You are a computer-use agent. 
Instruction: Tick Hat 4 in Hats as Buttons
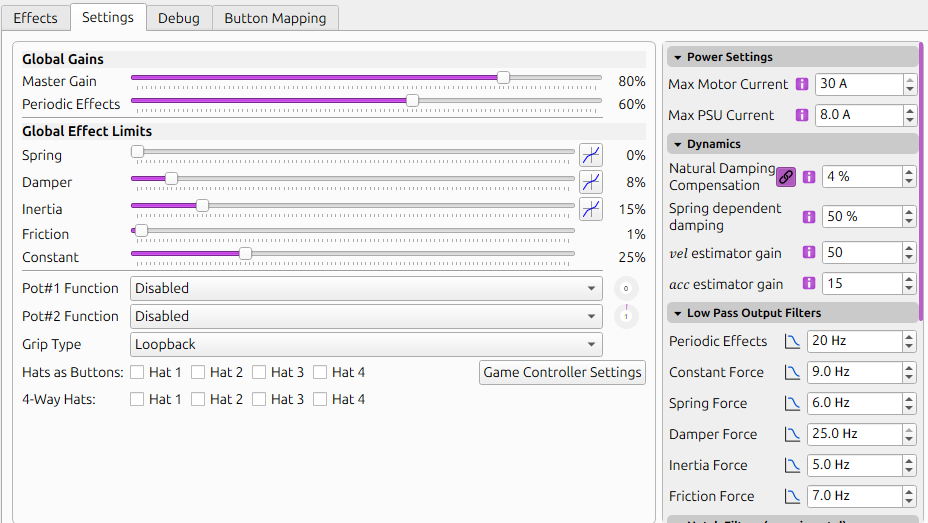320,372
